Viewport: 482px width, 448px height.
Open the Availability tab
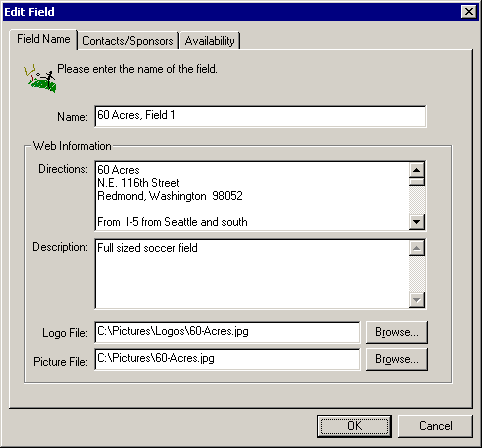[209, 41]
